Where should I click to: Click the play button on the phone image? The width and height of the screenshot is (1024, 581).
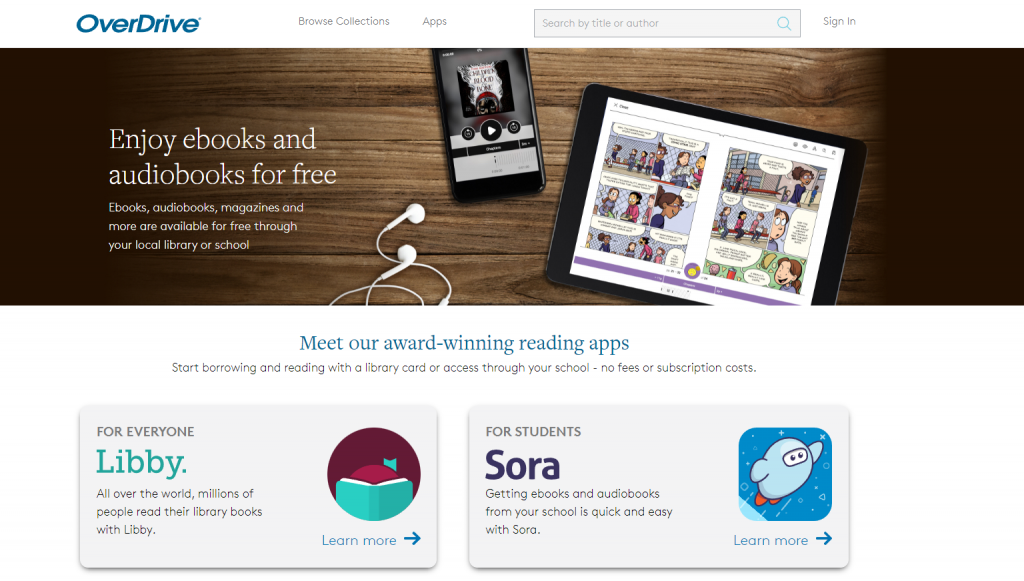[x=491, y=131]
